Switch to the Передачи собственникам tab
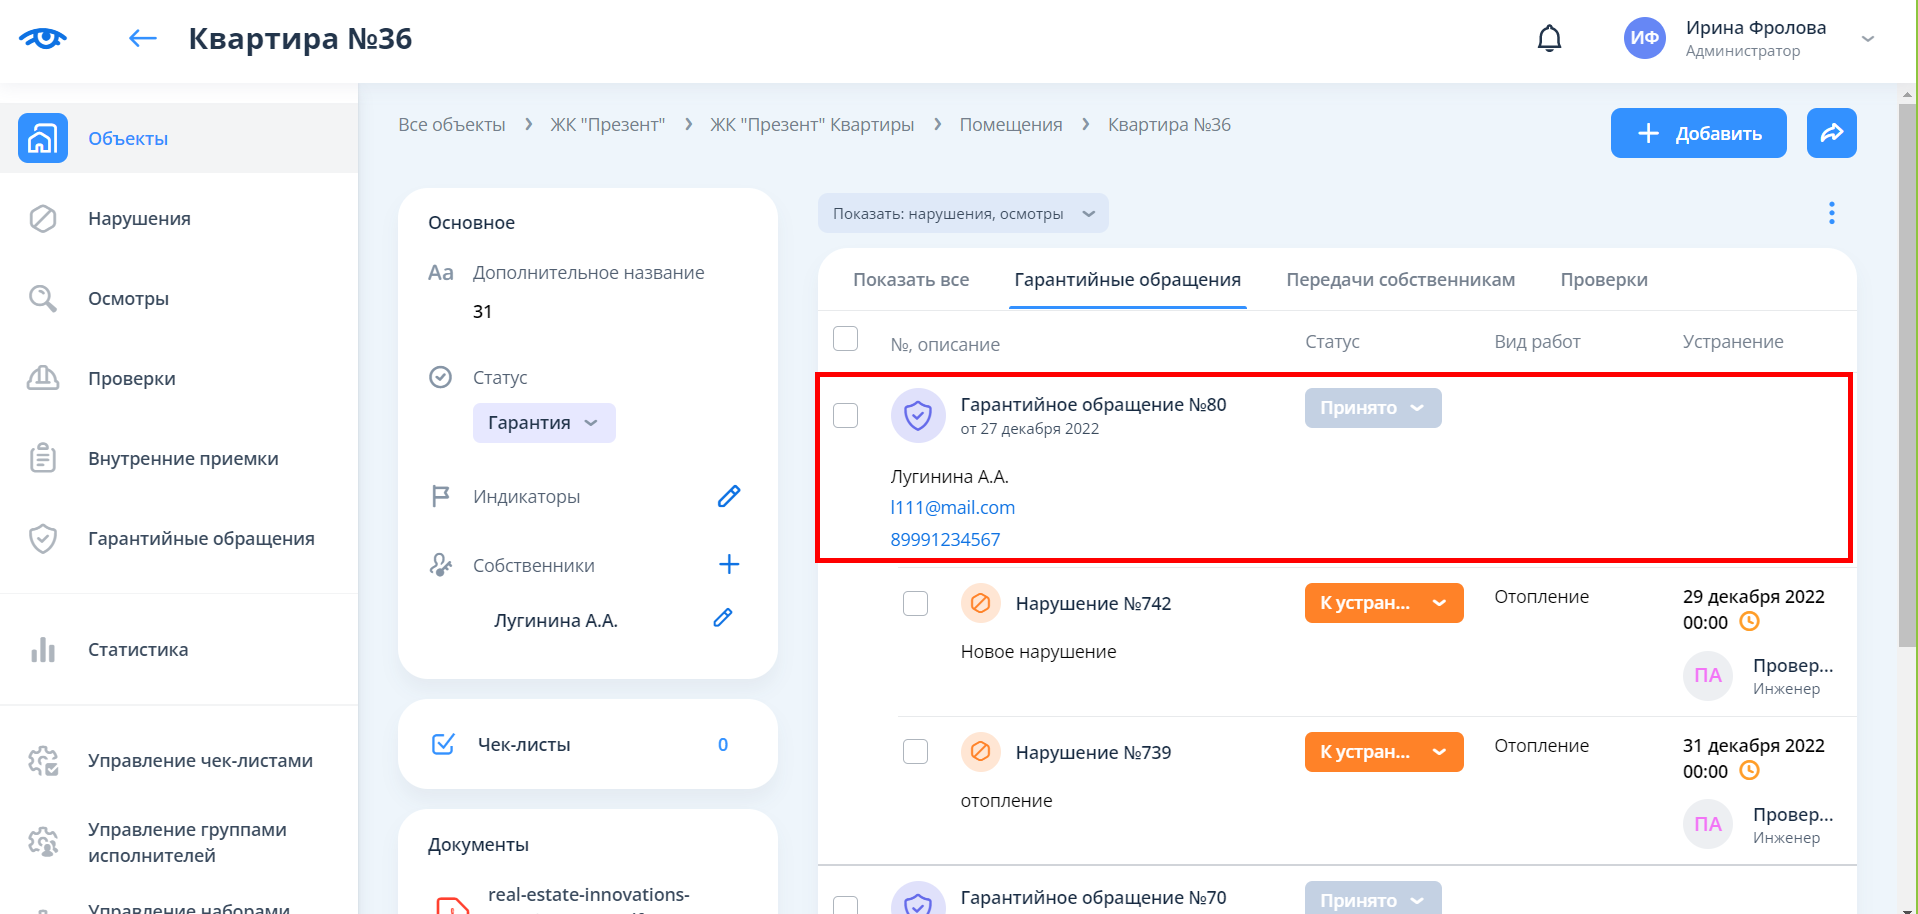Viewport: 1918px width, 914px height. [1400, 280]
